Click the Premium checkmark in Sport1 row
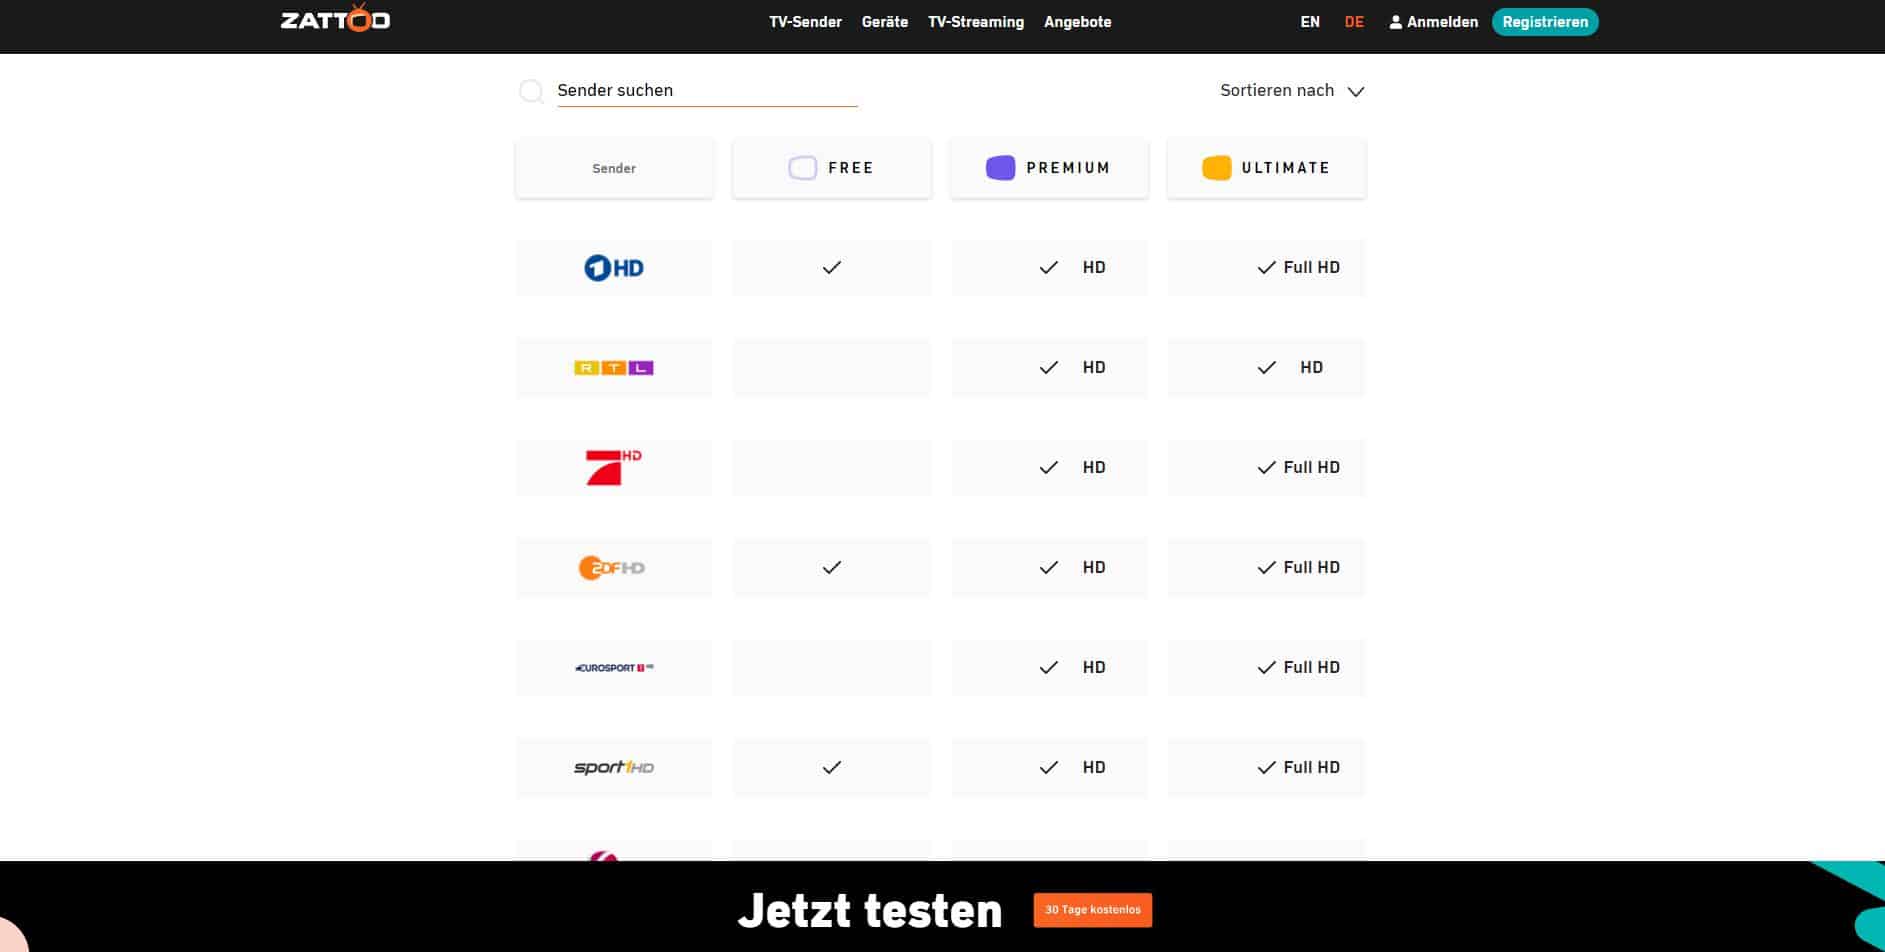 click(1049, 768)
